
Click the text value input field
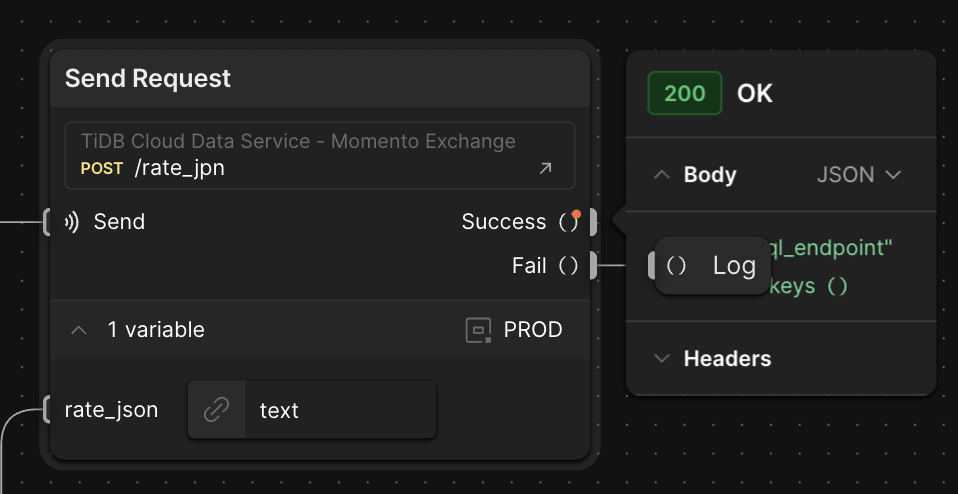click(x=340, y=410)
